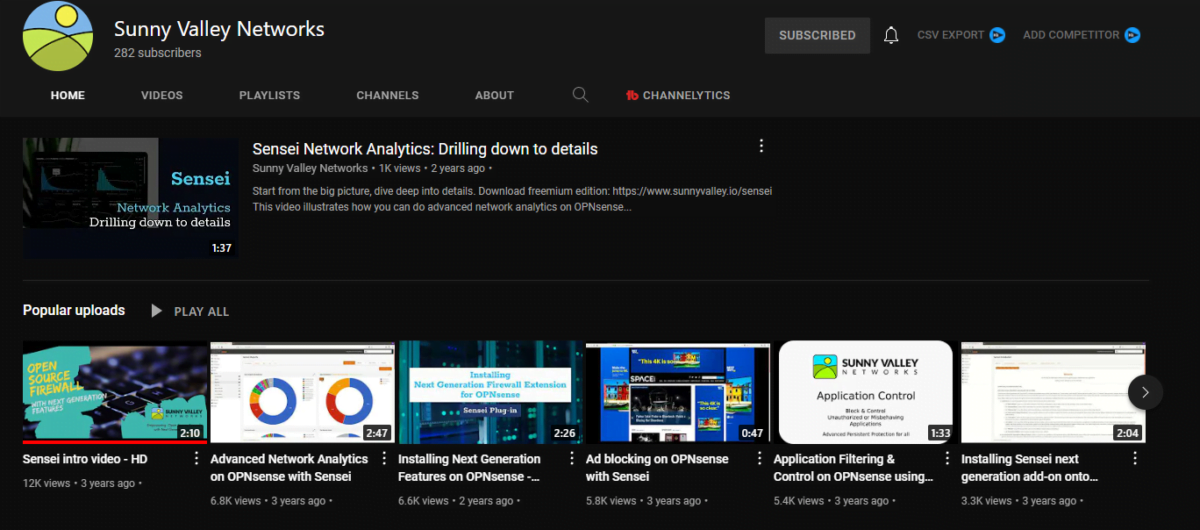Open channel search magnifier icon

580,95
